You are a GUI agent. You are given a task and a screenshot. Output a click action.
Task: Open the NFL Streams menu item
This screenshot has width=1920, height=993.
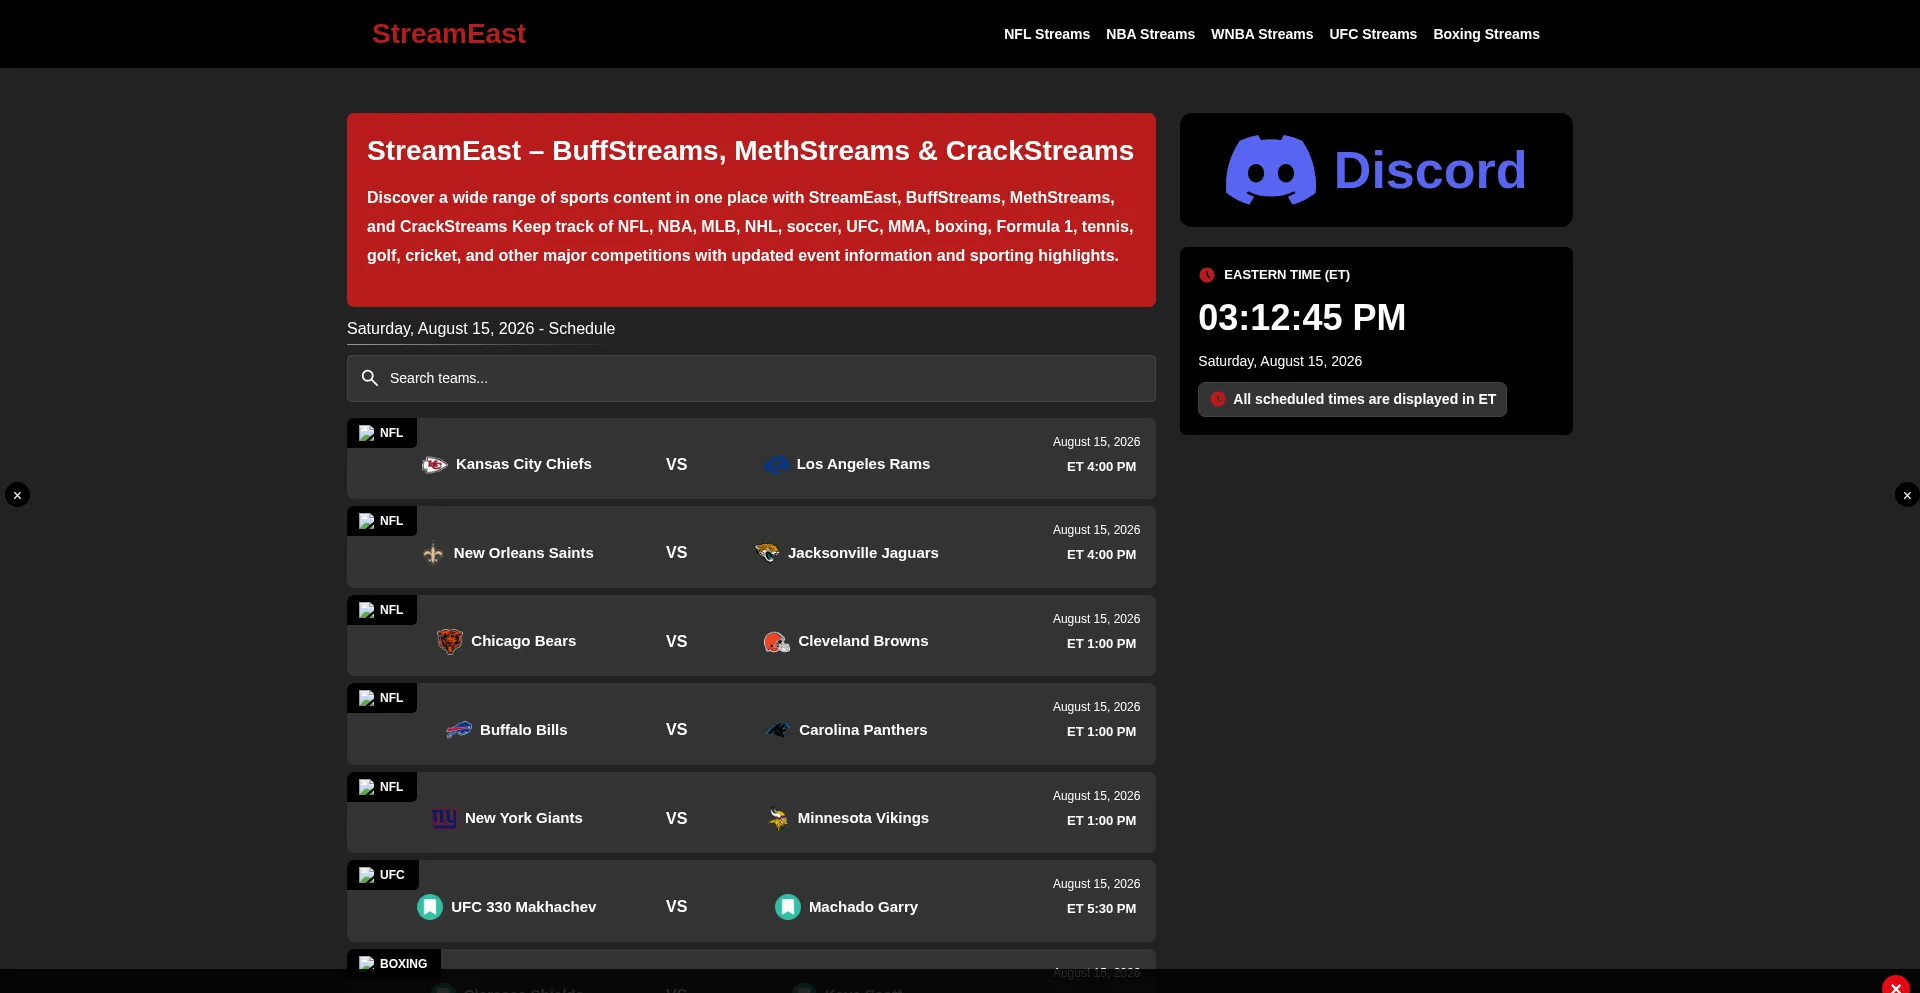coord(1047,34)
